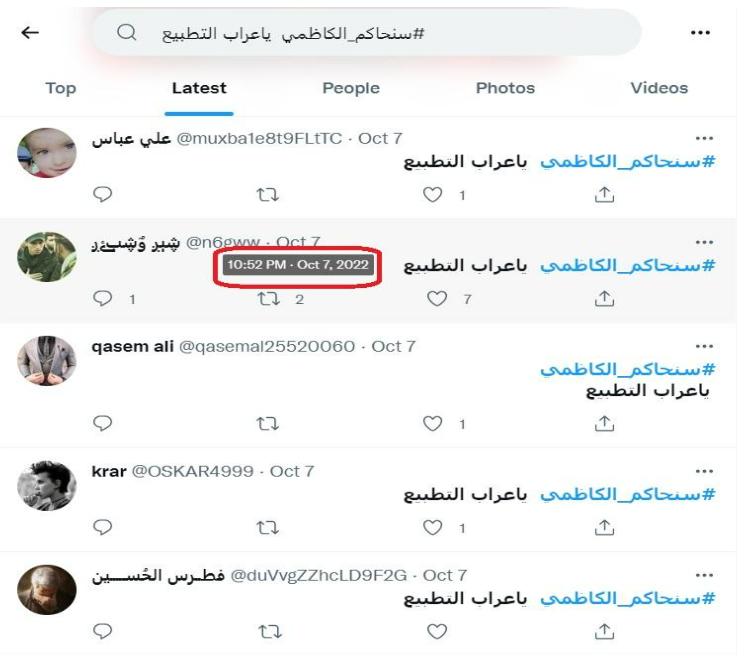Image resolution: width=739 pixels, height=655 pixels.
Task: Like the @n6gww tweet with 7 likes
Action: 437,299
